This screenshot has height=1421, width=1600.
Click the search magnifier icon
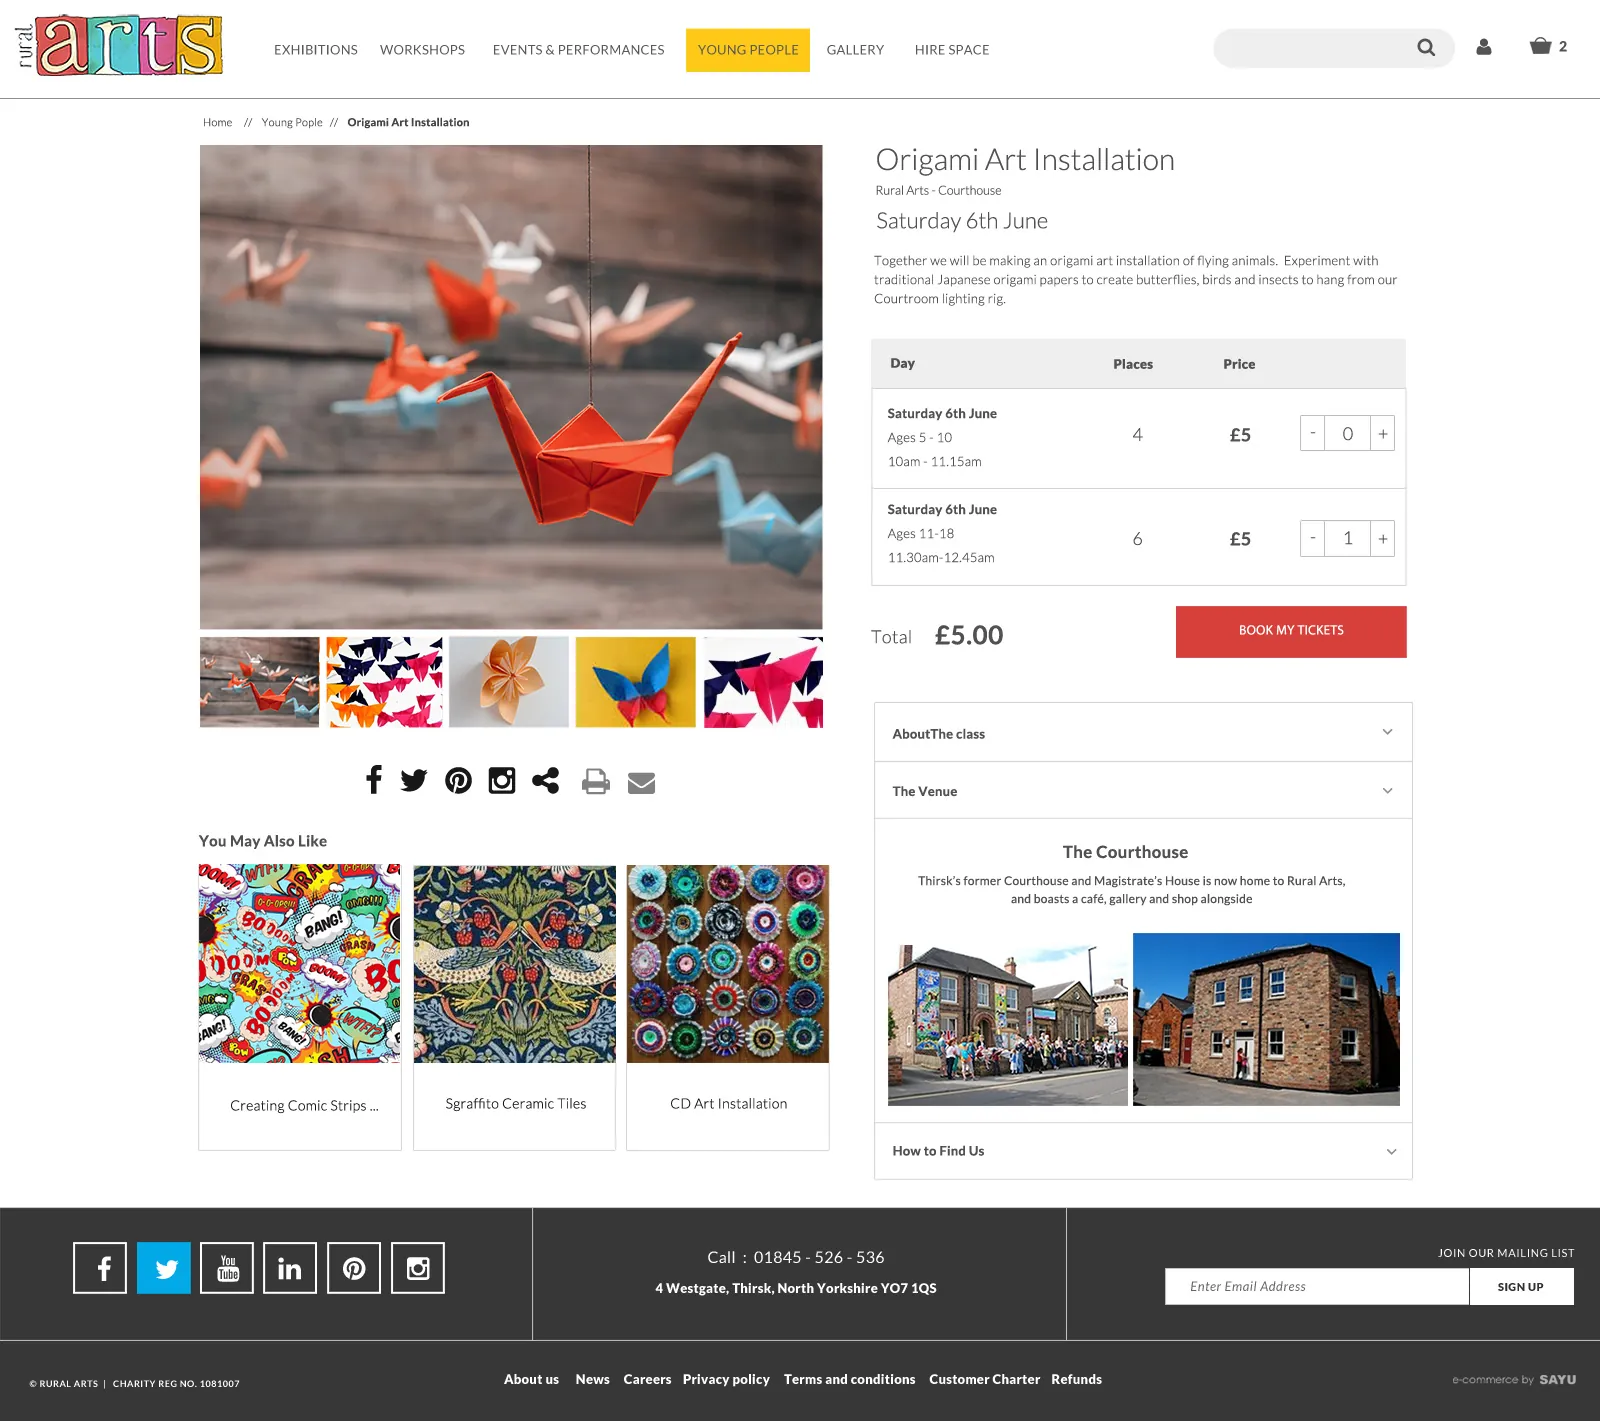click(x=1426, y=47)
